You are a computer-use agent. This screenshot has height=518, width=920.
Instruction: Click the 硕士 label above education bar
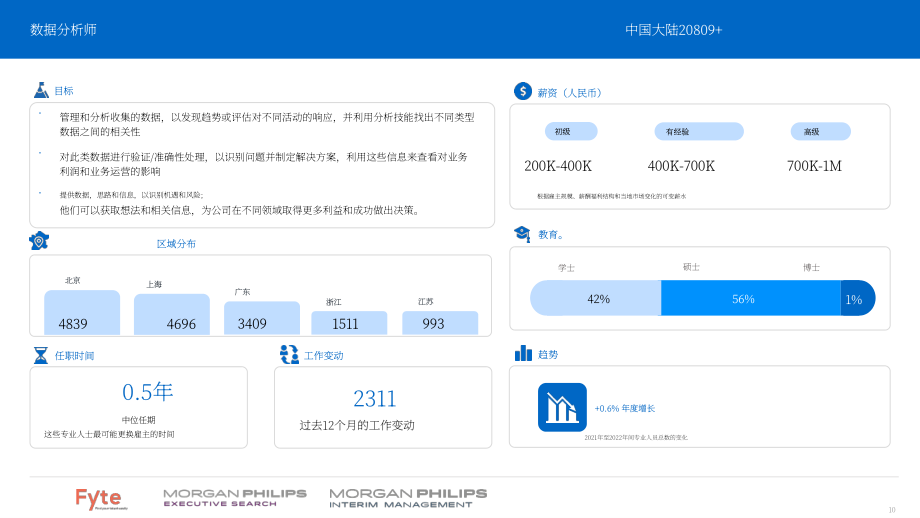691,267
